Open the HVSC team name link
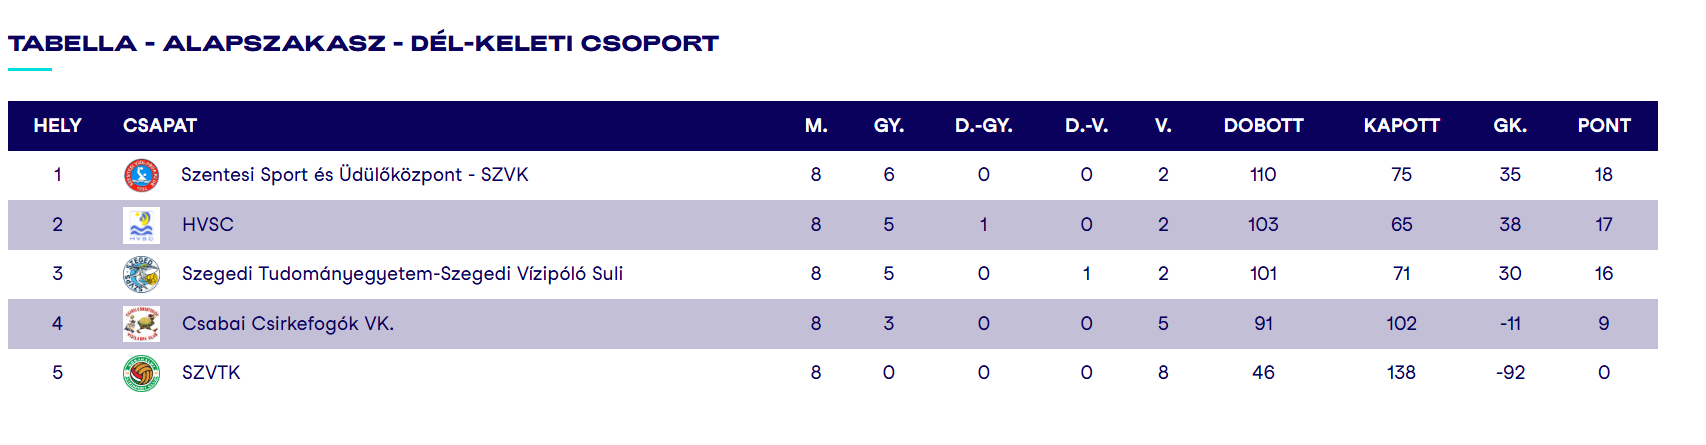This screenshot has height=445, width=1706. coord(207,225)
